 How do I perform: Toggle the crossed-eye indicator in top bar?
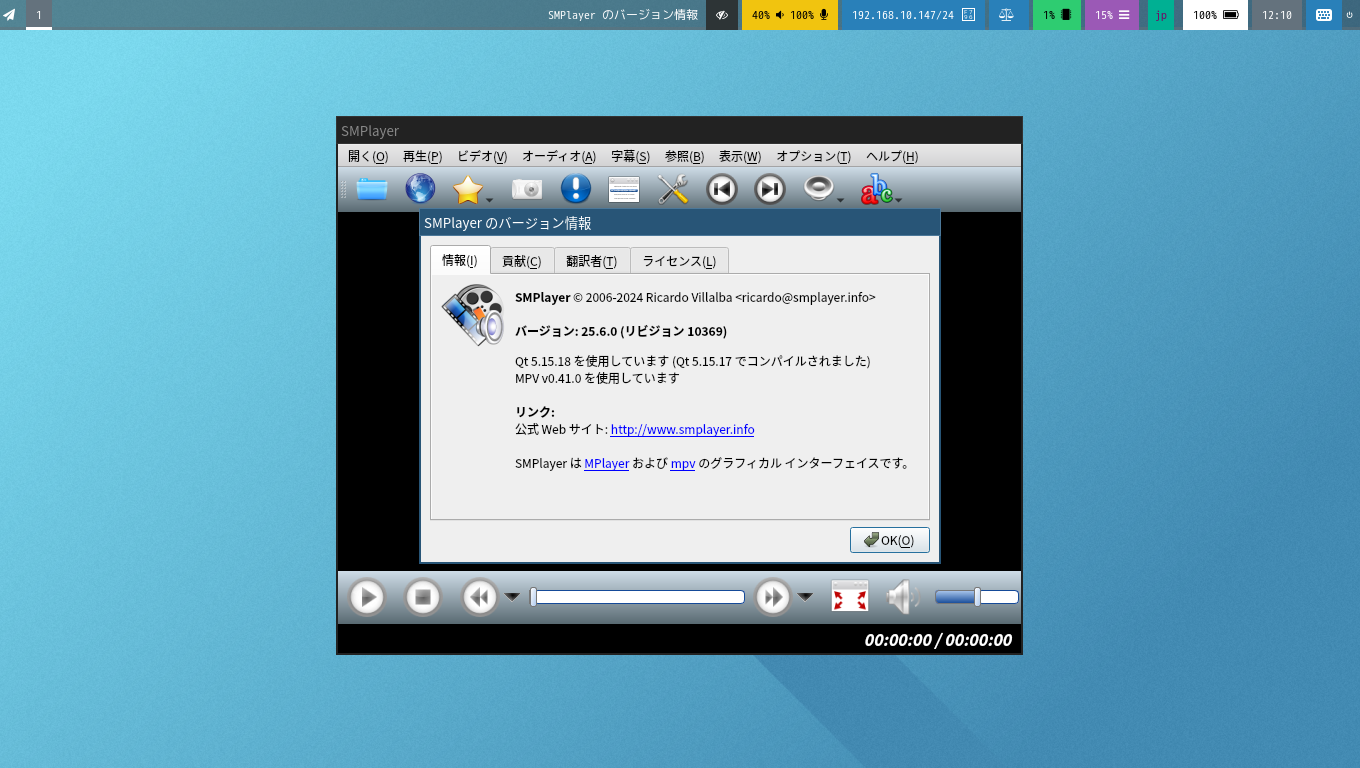(x=722, y=15)
